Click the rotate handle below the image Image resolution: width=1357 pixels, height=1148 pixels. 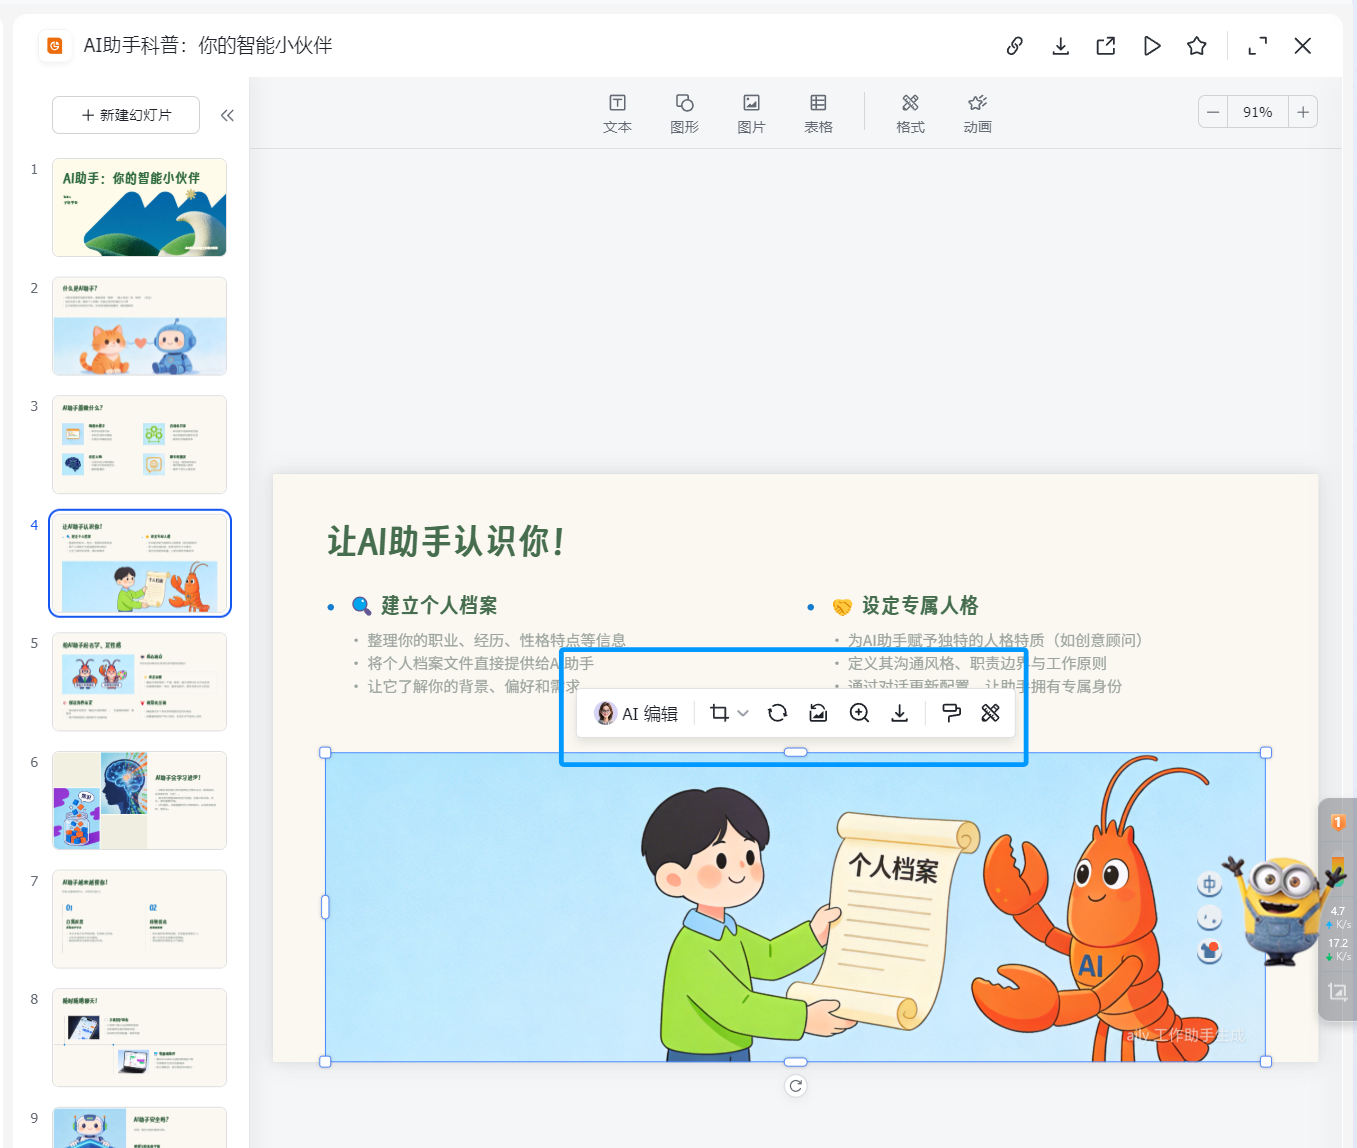796,1086
